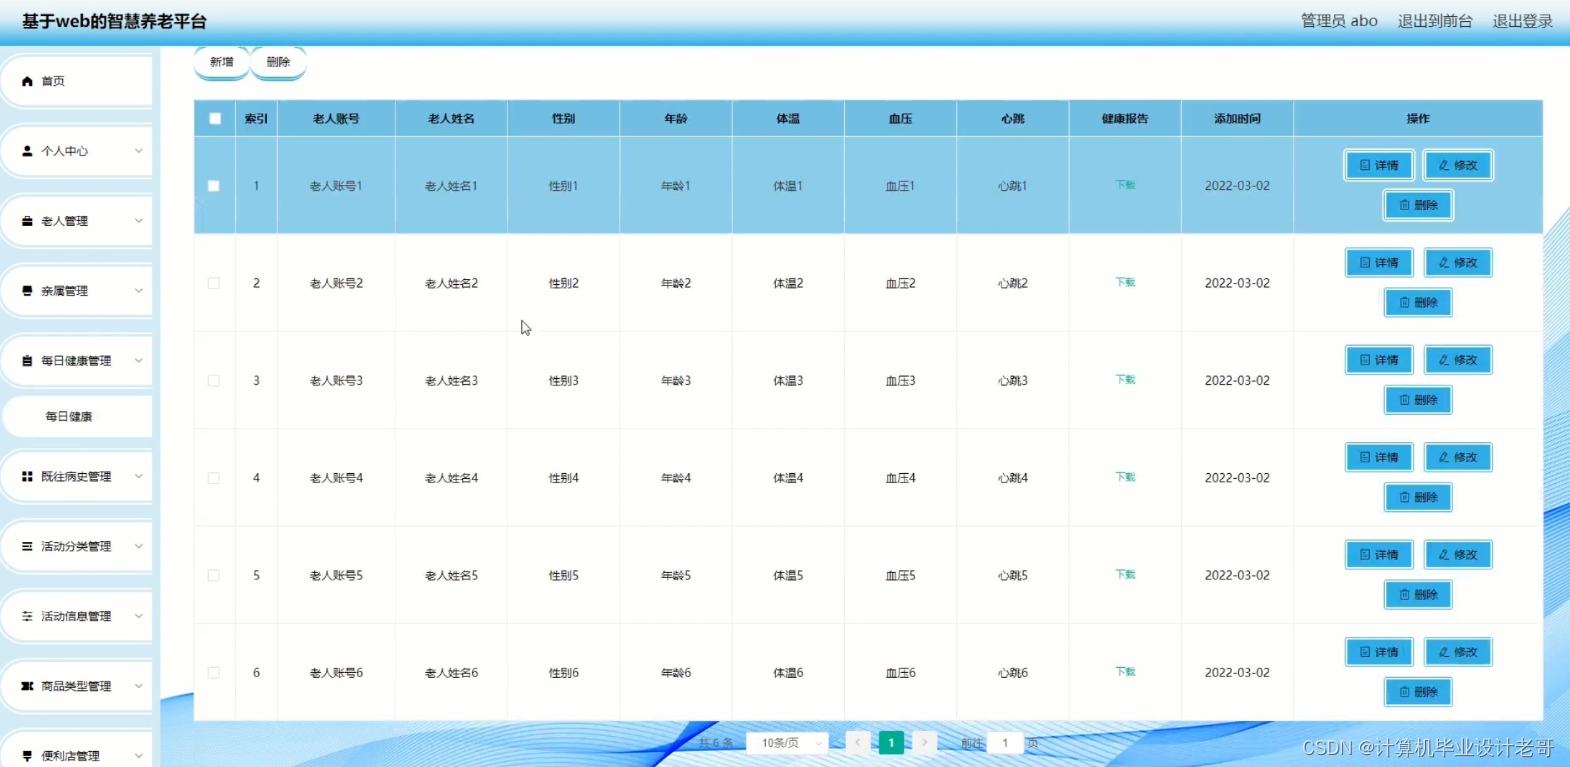
Task: Click the 新增 button above the table
Action: point(221,62)
